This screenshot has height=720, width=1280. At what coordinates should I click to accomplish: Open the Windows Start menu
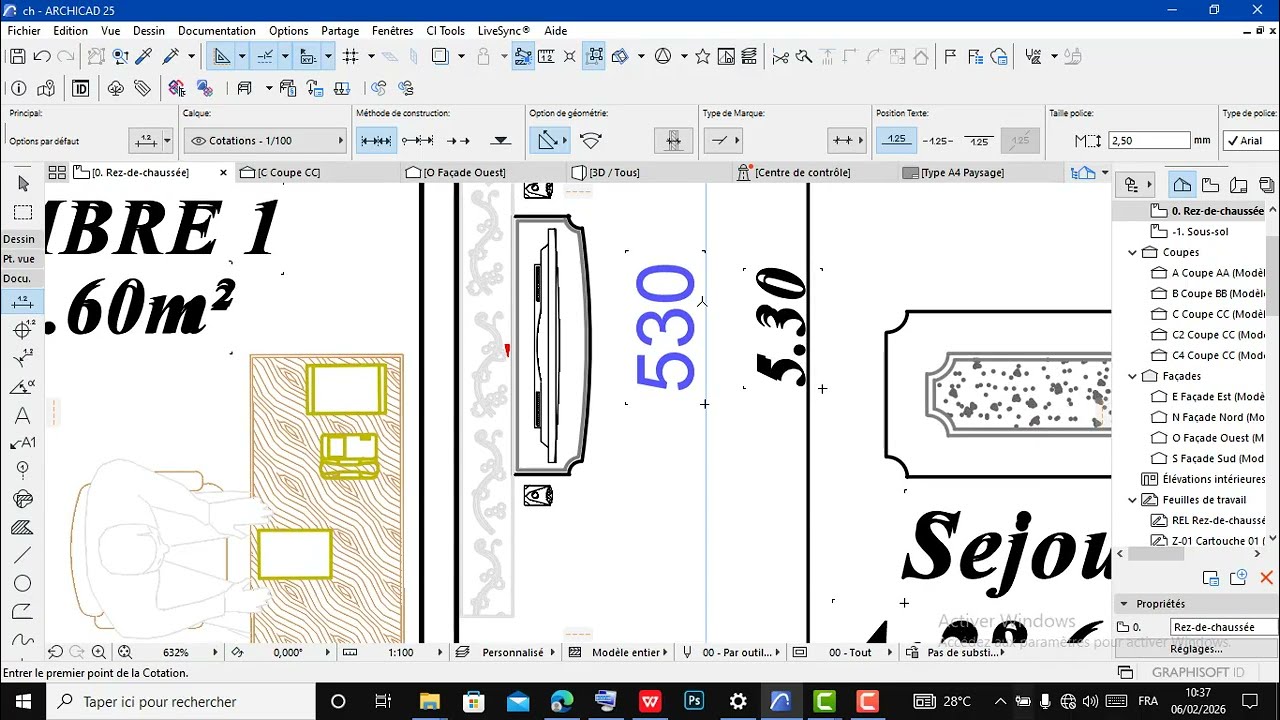click(23, 701)
